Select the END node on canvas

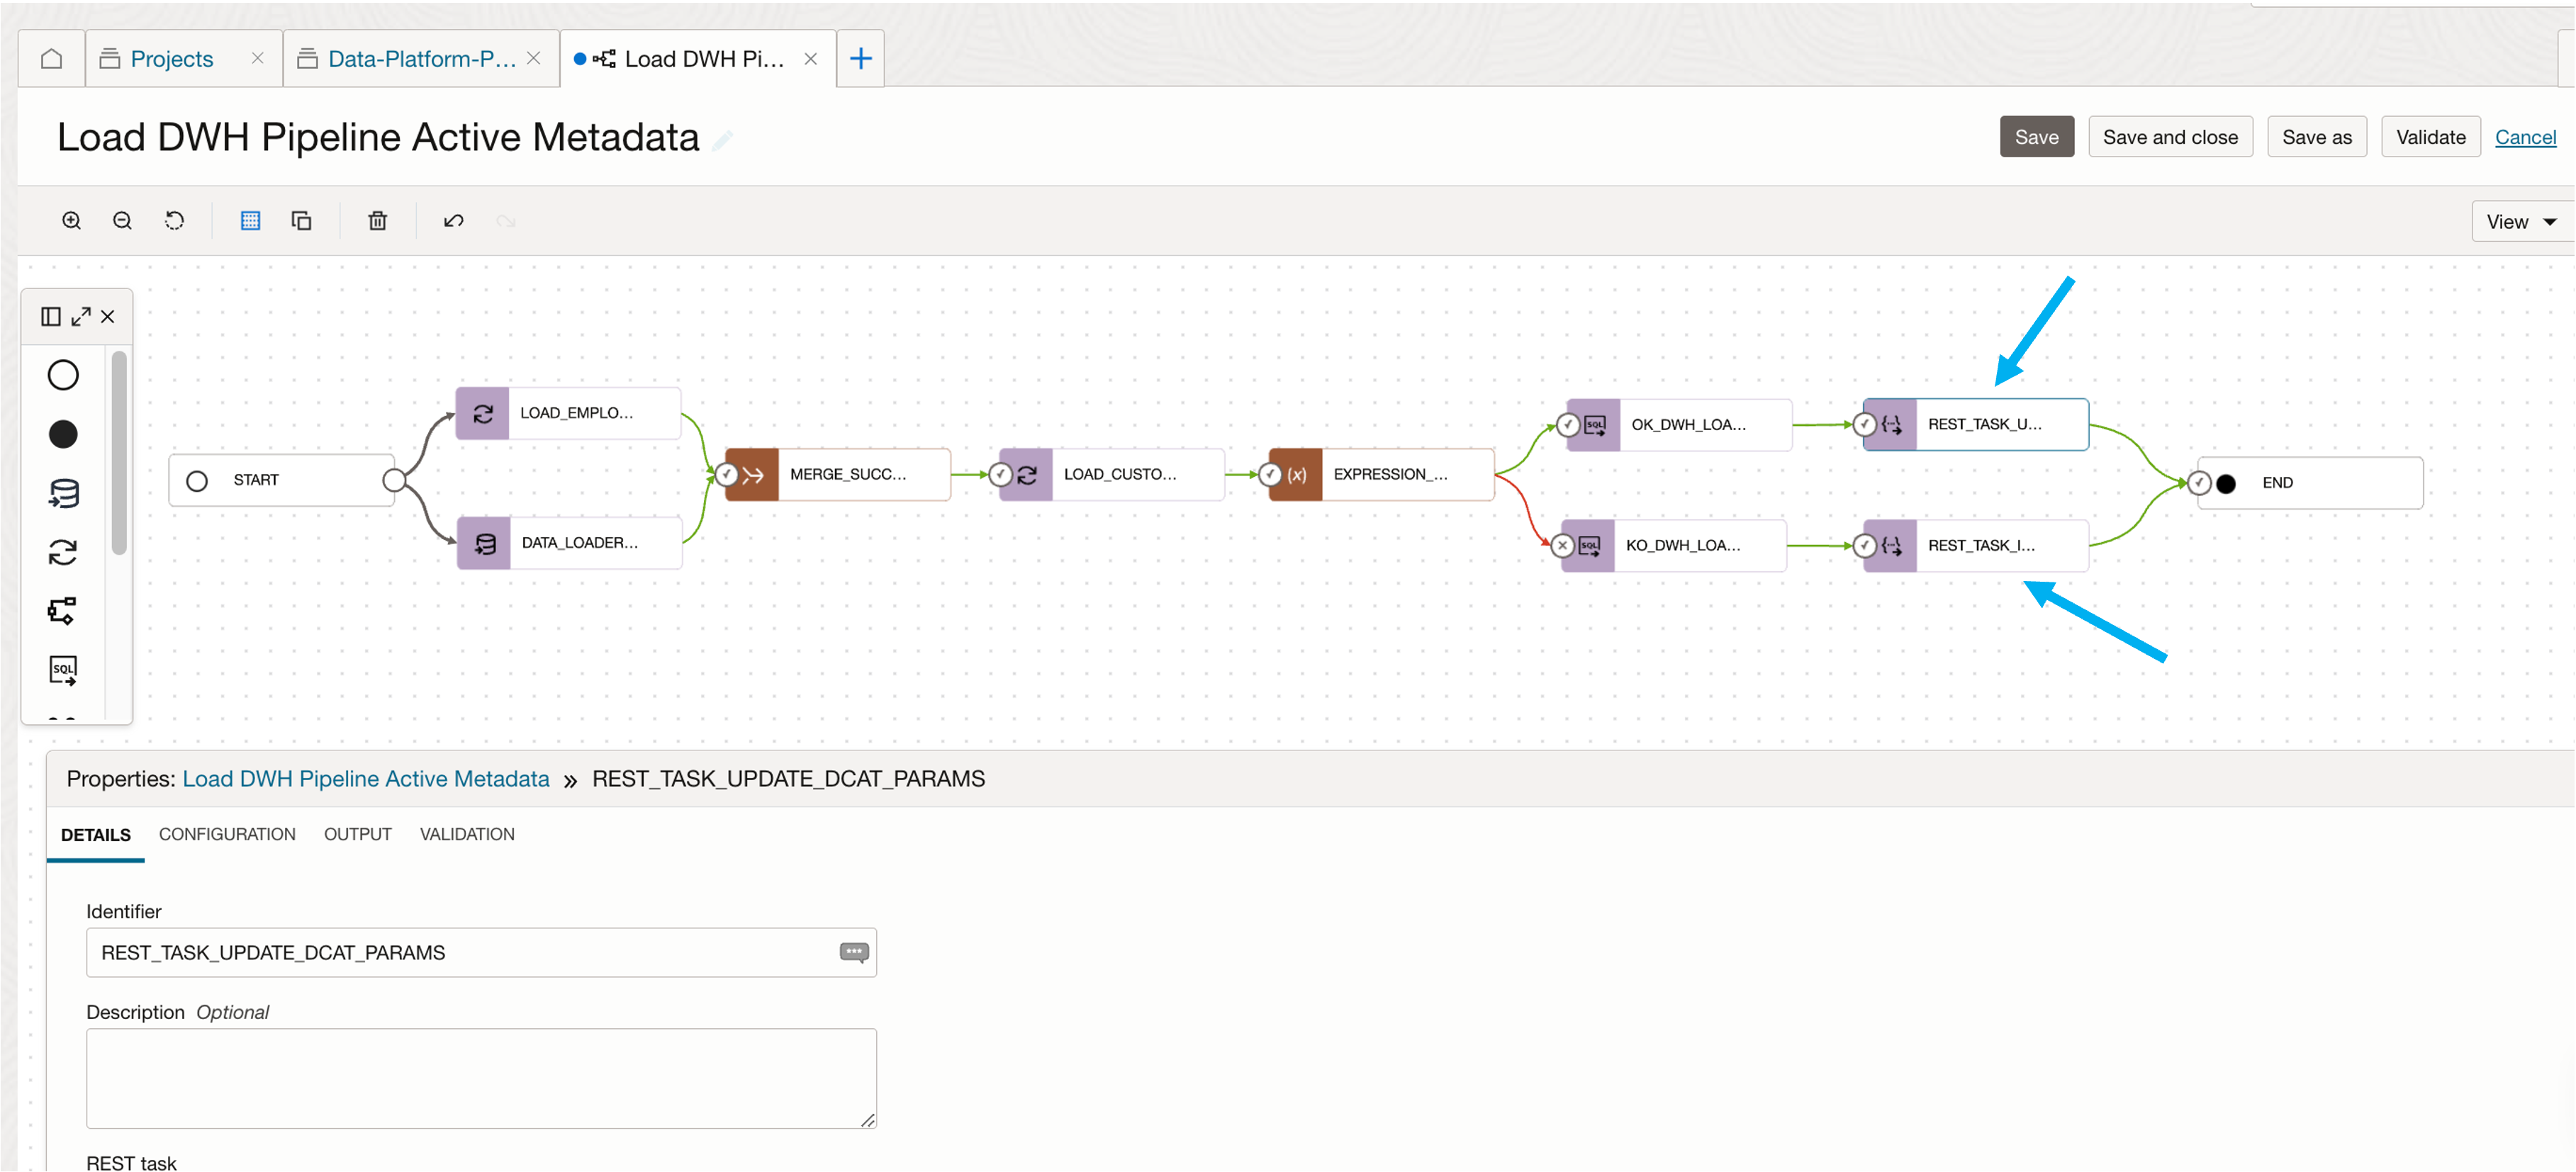2310,483
